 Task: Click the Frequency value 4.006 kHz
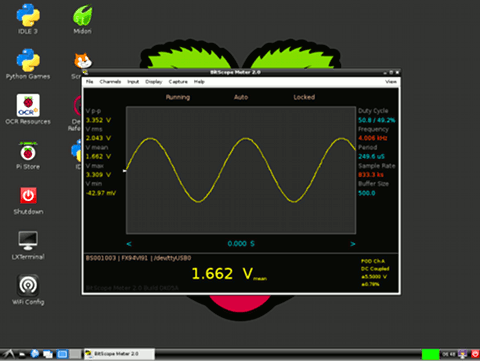pyautogui.click(x=373, y=138)
